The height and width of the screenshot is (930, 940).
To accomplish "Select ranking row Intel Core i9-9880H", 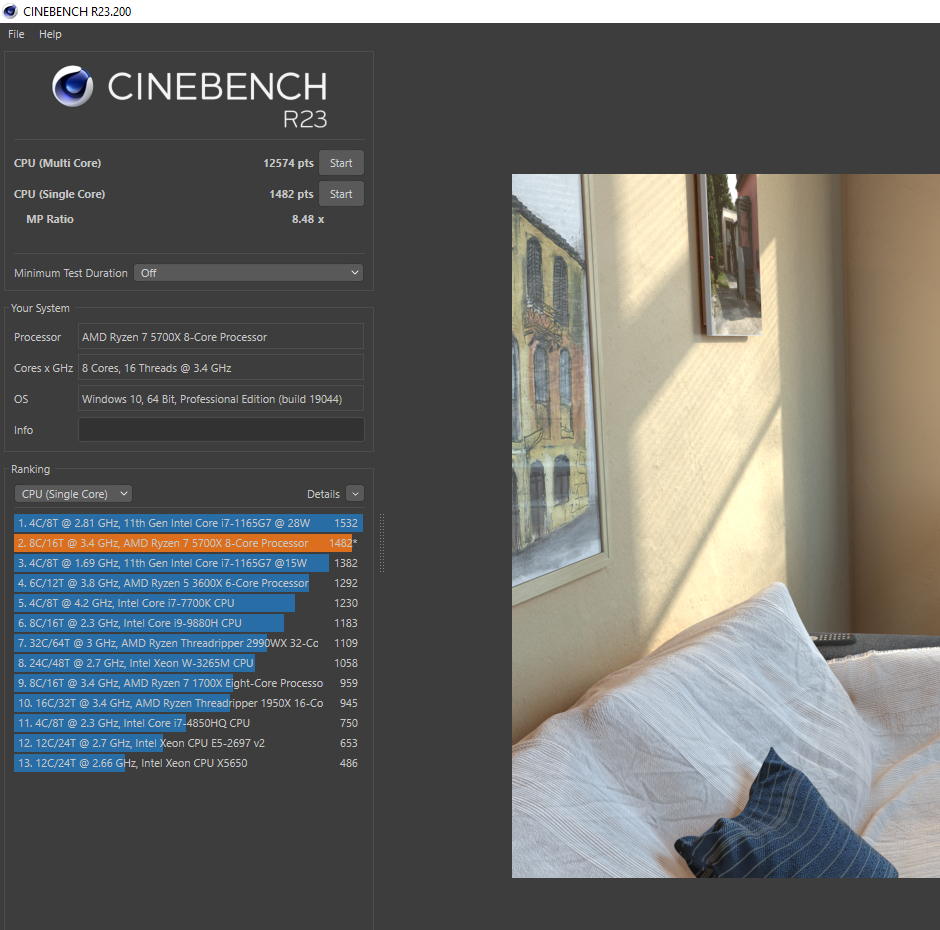I will 188,623.
